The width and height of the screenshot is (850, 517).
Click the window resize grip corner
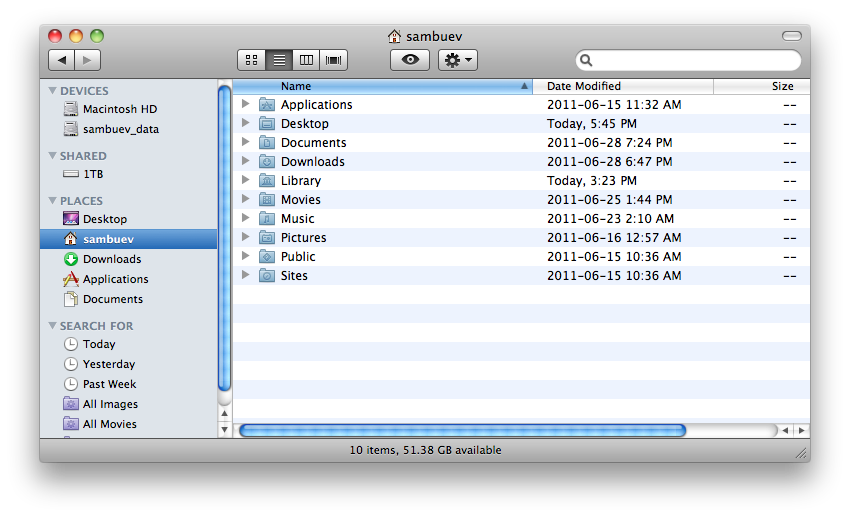click(x=802, y=454)
